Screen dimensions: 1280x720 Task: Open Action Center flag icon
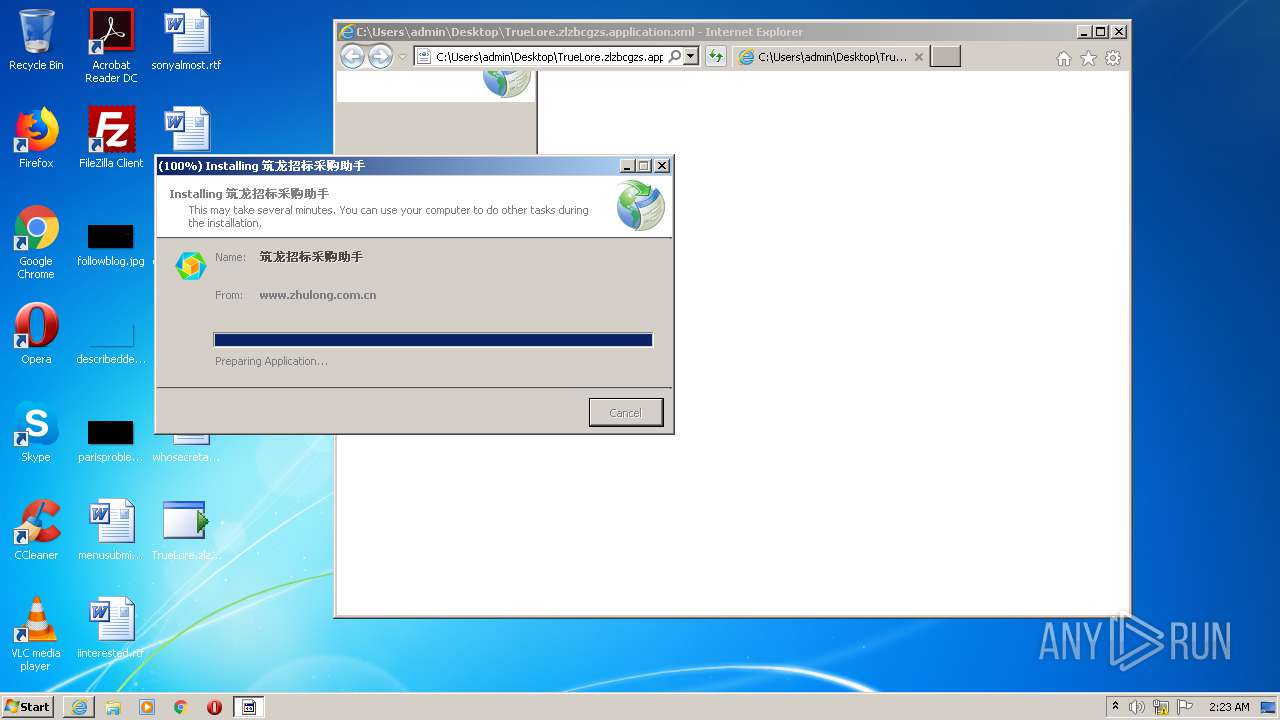[x=1185, y=707]
